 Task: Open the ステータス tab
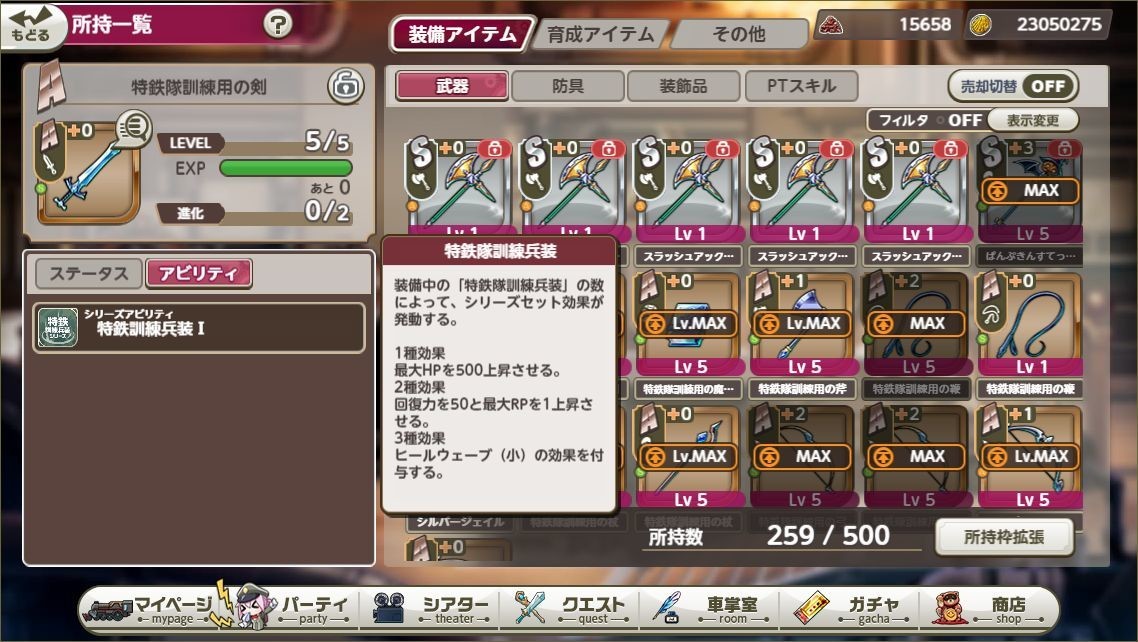89,273
